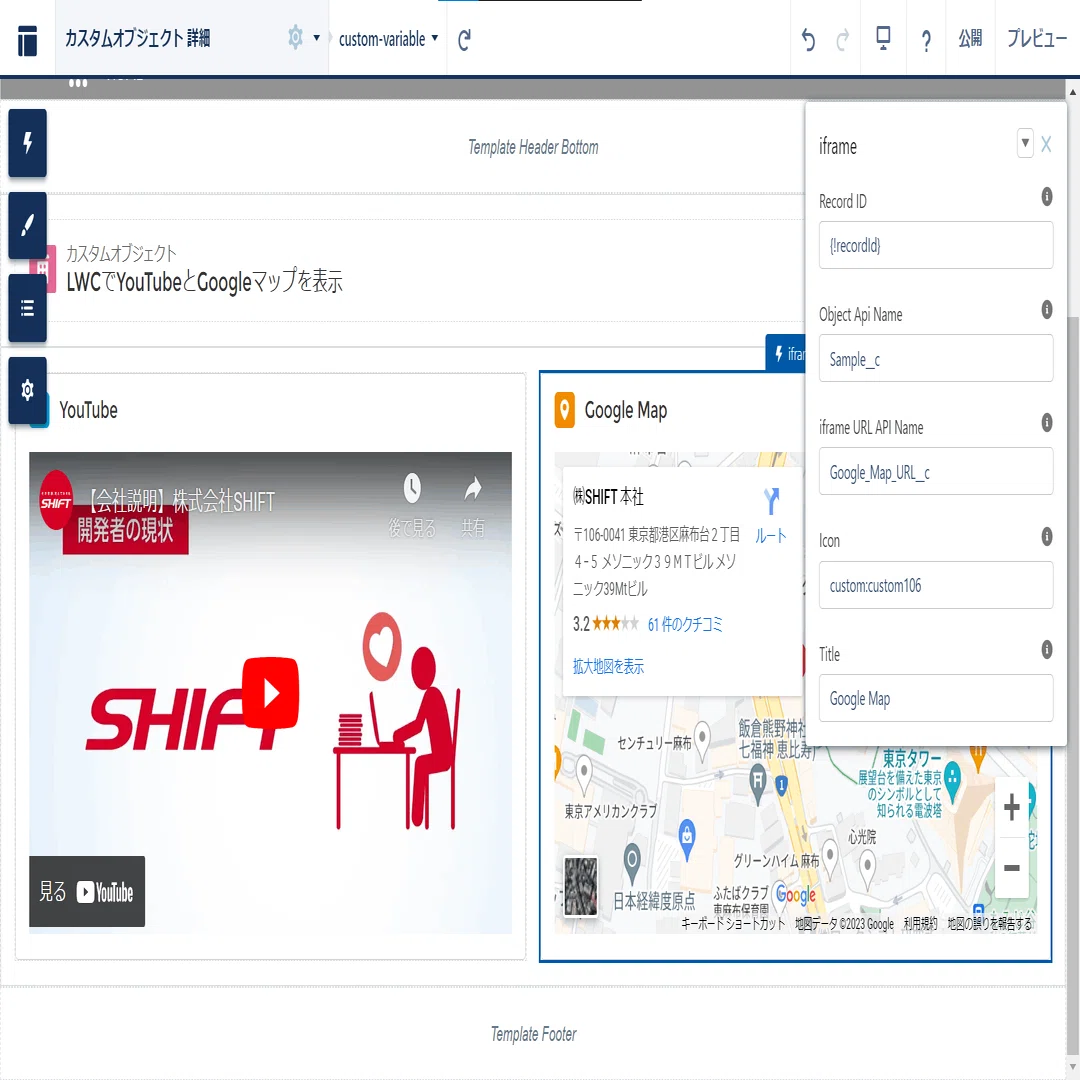This screenshot has width=1080, height=1080.
Task: Open the 拡大地図を表示 link
Action: [x=608, y=666]
